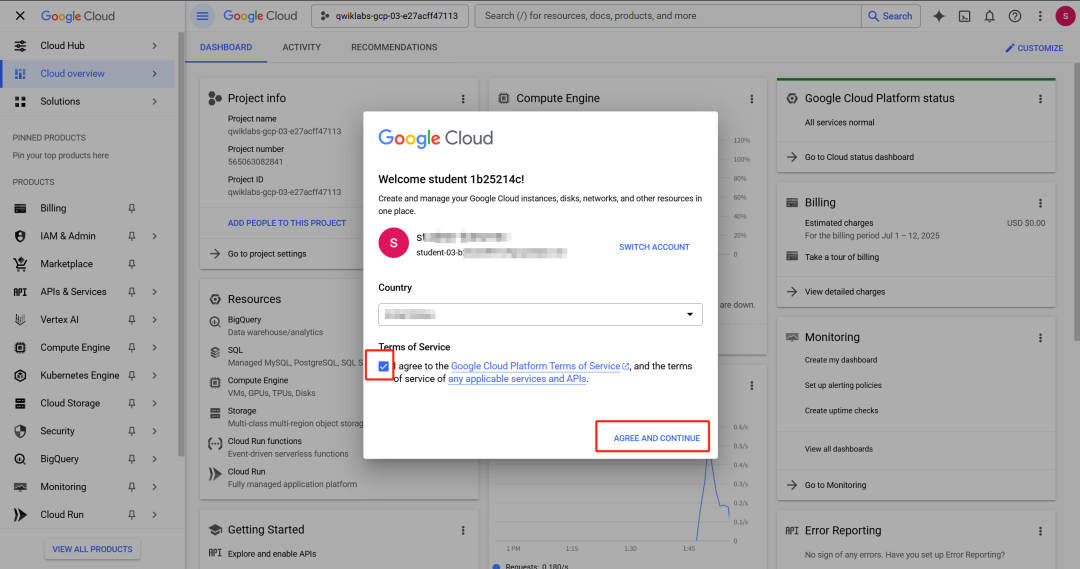Switch to the Dashboard tab
This screenshot has width=1080, height=569.
point(226,48)
